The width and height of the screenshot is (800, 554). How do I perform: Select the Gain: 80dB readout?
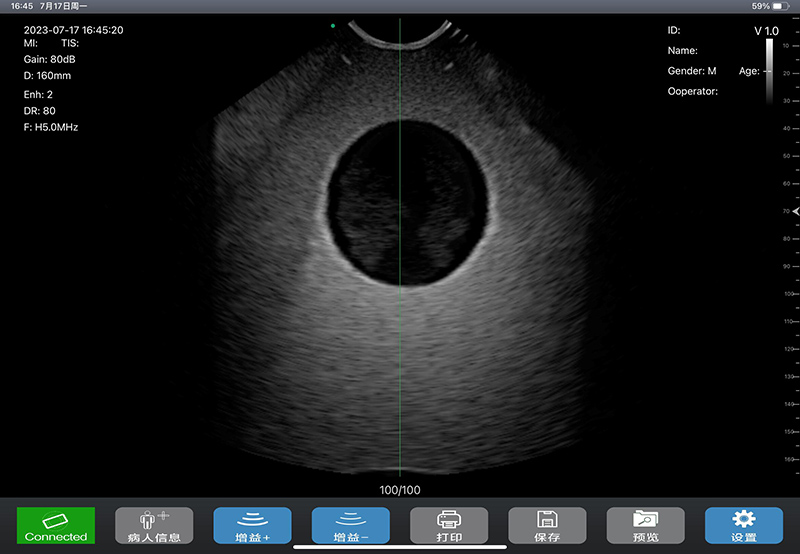click(50, 60)
